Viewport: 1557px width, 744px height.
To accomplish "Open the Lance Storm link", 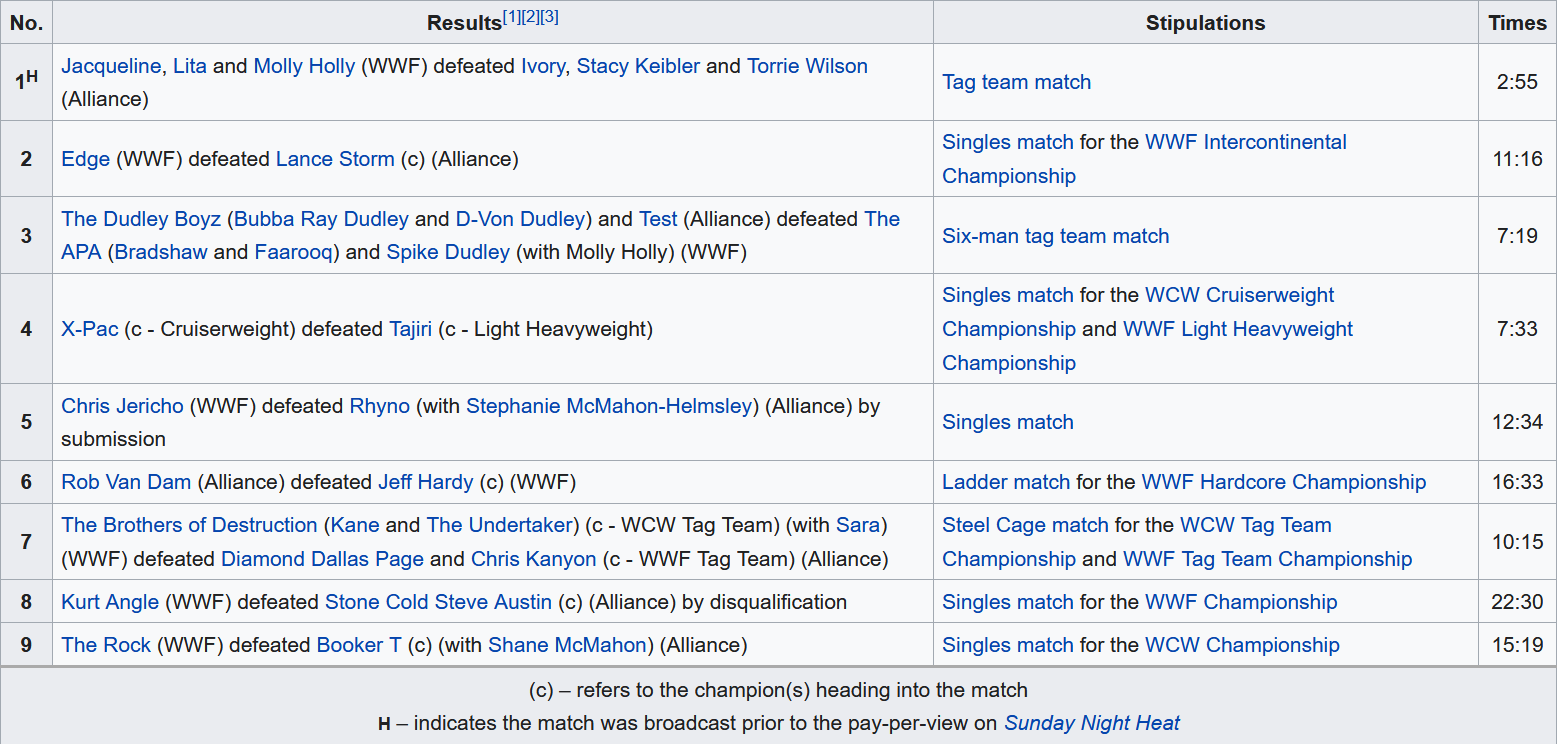I will click(335, 159).
